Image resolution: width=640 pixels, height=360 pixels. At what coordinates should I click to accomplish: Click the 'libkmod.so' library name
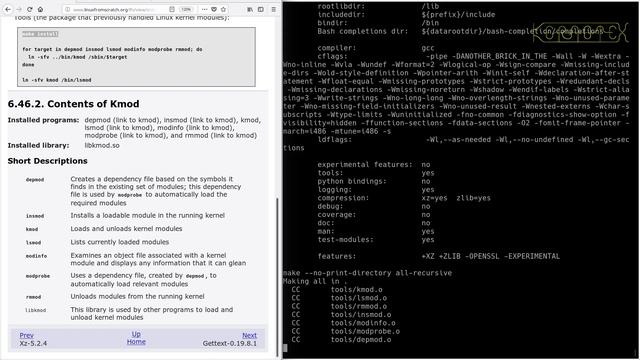(102, 145)
